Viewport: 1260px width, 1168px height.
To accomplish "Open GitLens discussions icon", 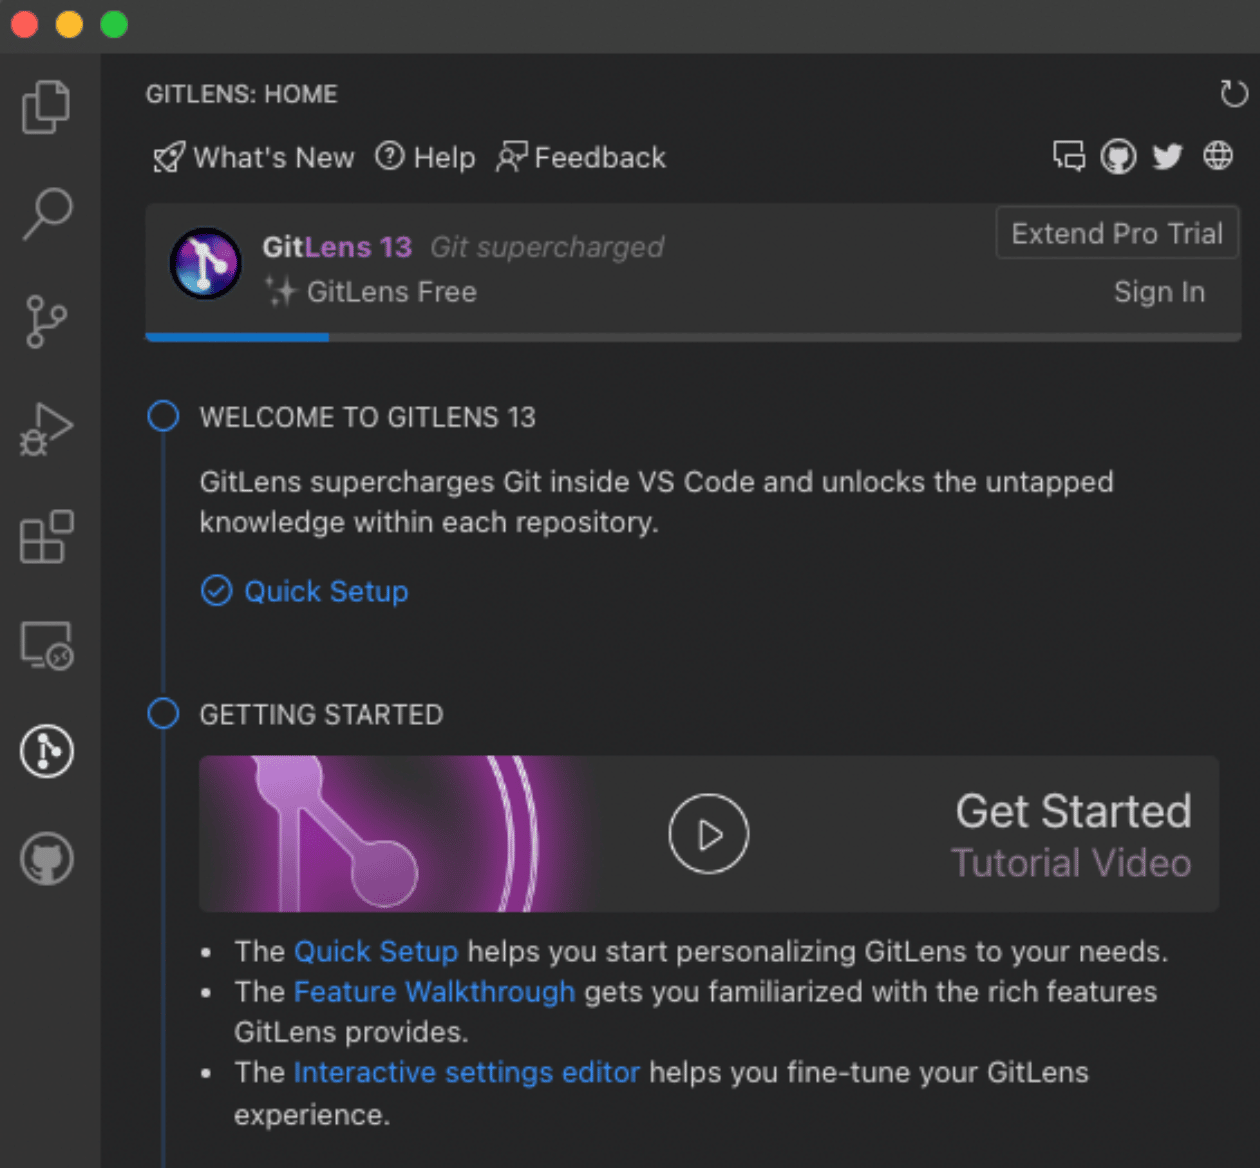I will 1069,156.
